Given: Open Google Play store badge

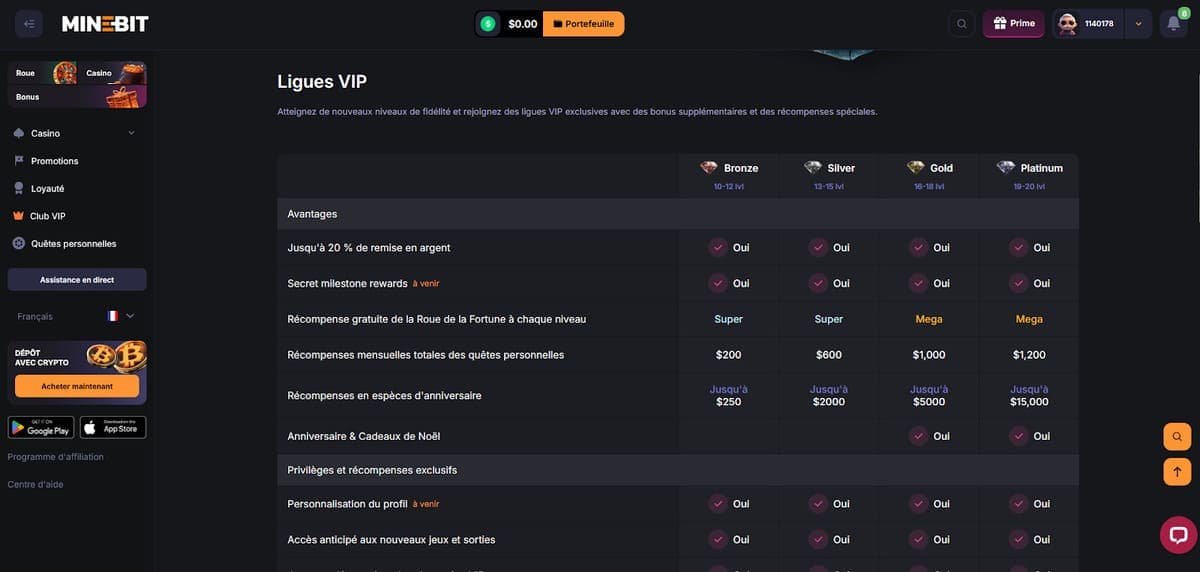Looking at the screenshot, I should click(x=41, y=427).
